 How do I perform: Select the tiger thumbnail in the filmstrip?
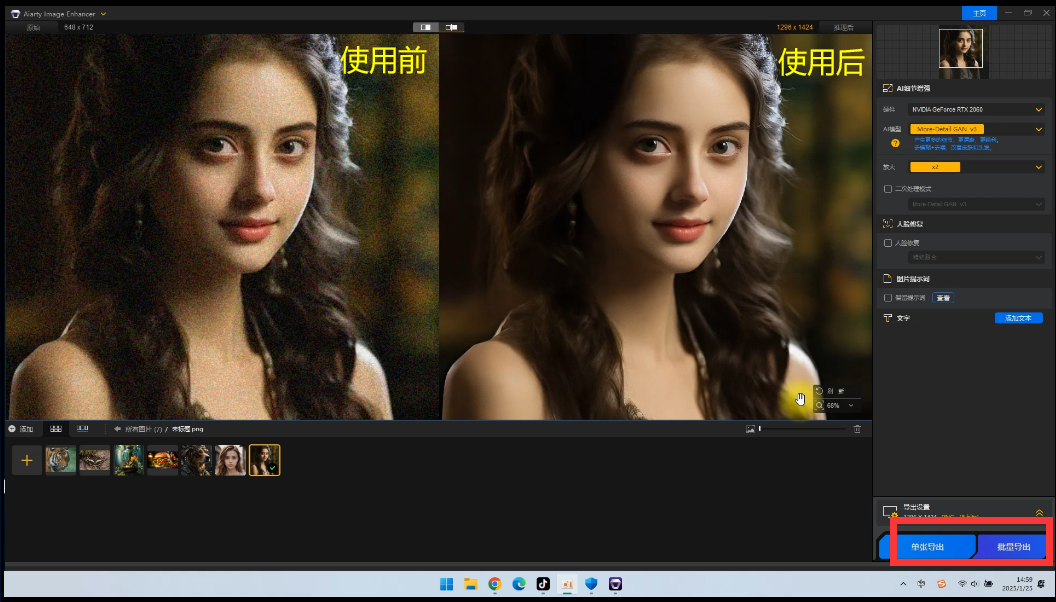tap(60, 460)
